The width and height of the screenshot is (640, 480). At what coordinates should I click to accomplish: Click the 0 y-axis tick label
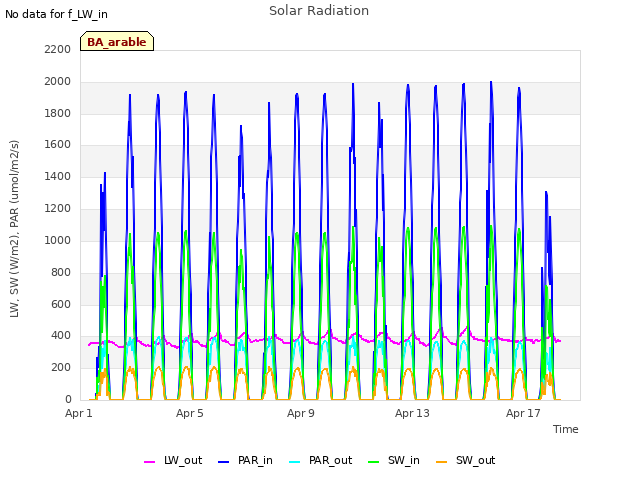(68, 400)
